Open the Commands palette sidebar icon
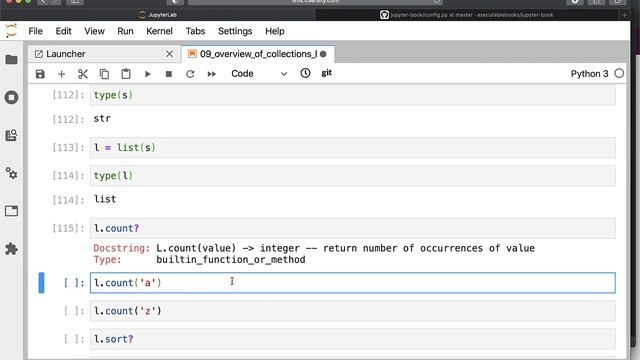Image resolution: width=640 pixels, height=360 pixels. [11, 135]
